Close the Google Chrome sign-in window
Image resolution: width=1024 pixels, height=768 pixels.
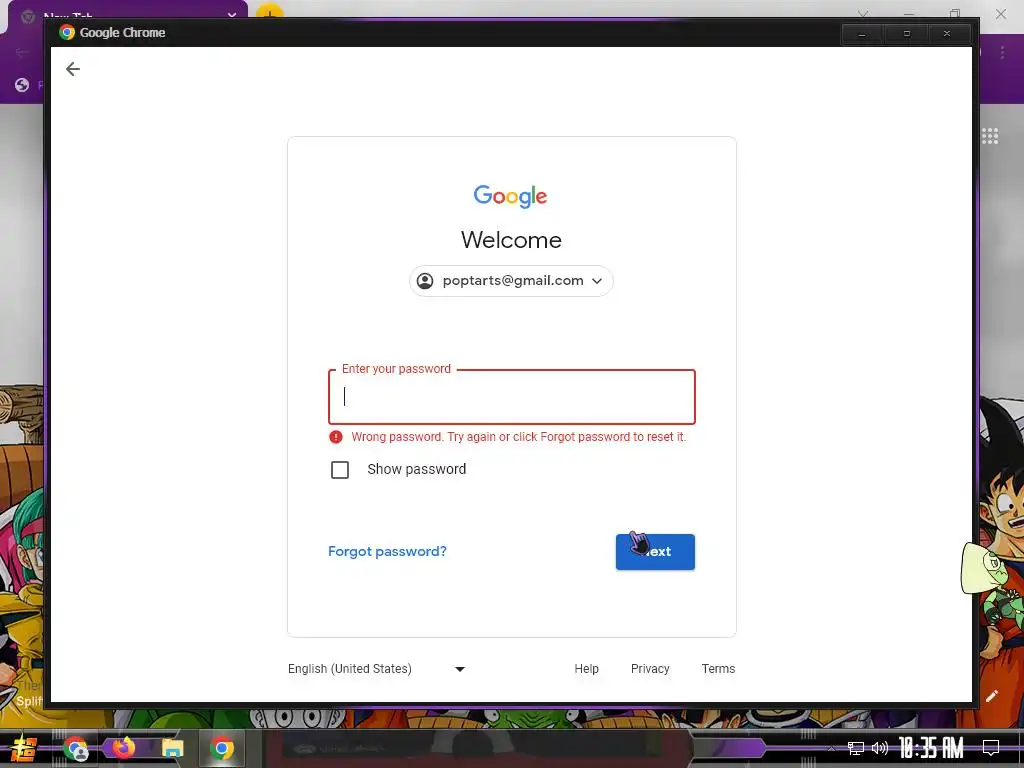[947, 34]
